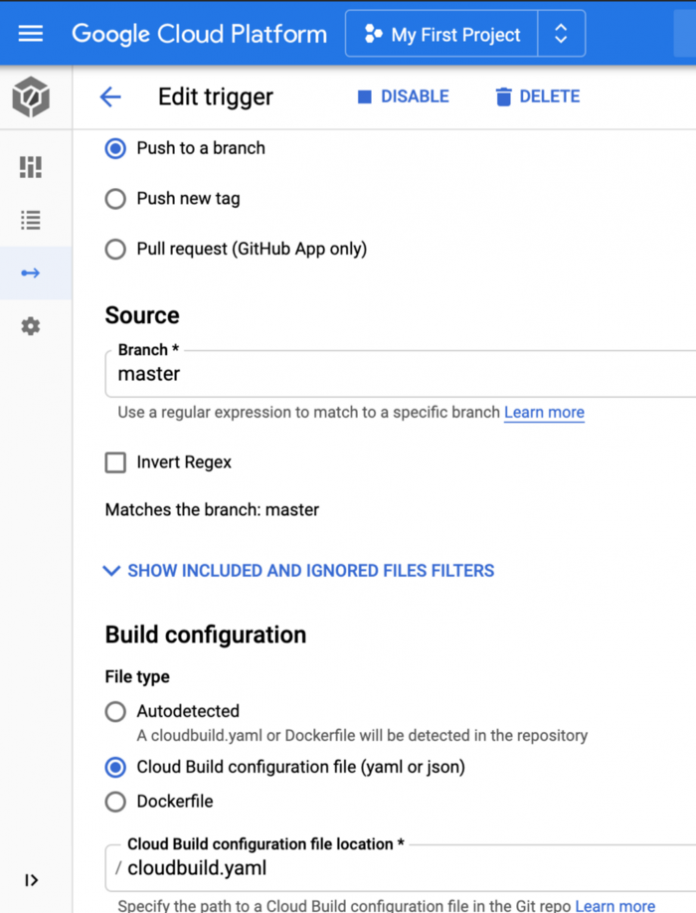The image size is (696, 913).
Task: Click the DELETE trash icon
Action: pos(504,96)
